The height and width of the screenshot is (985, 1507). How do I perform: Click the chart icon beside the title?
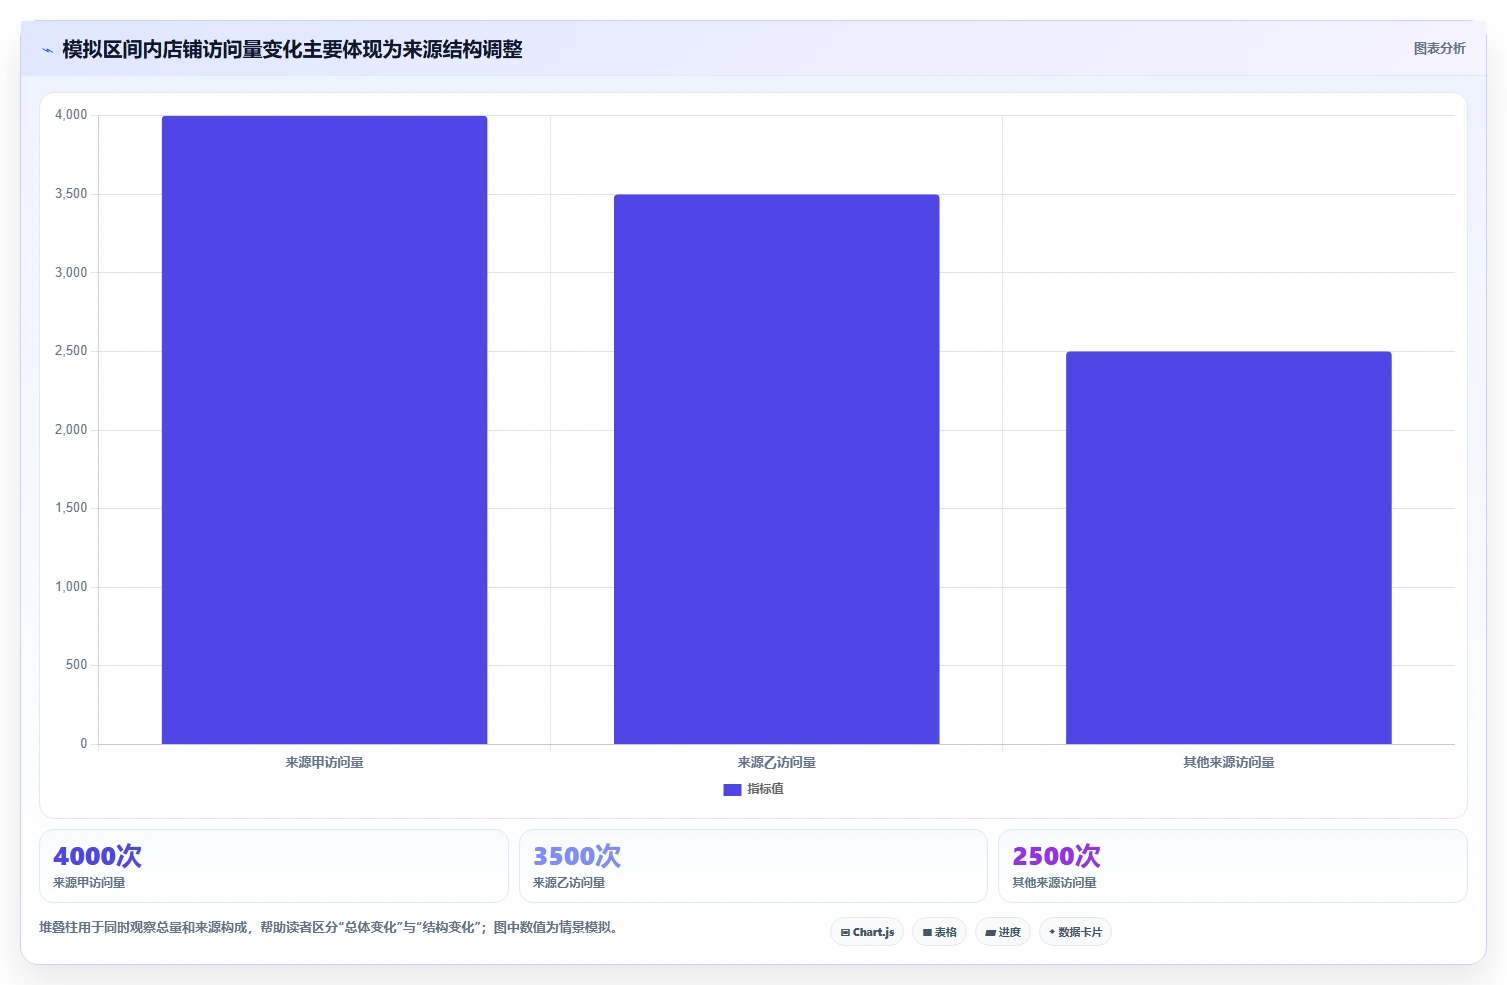47,50
